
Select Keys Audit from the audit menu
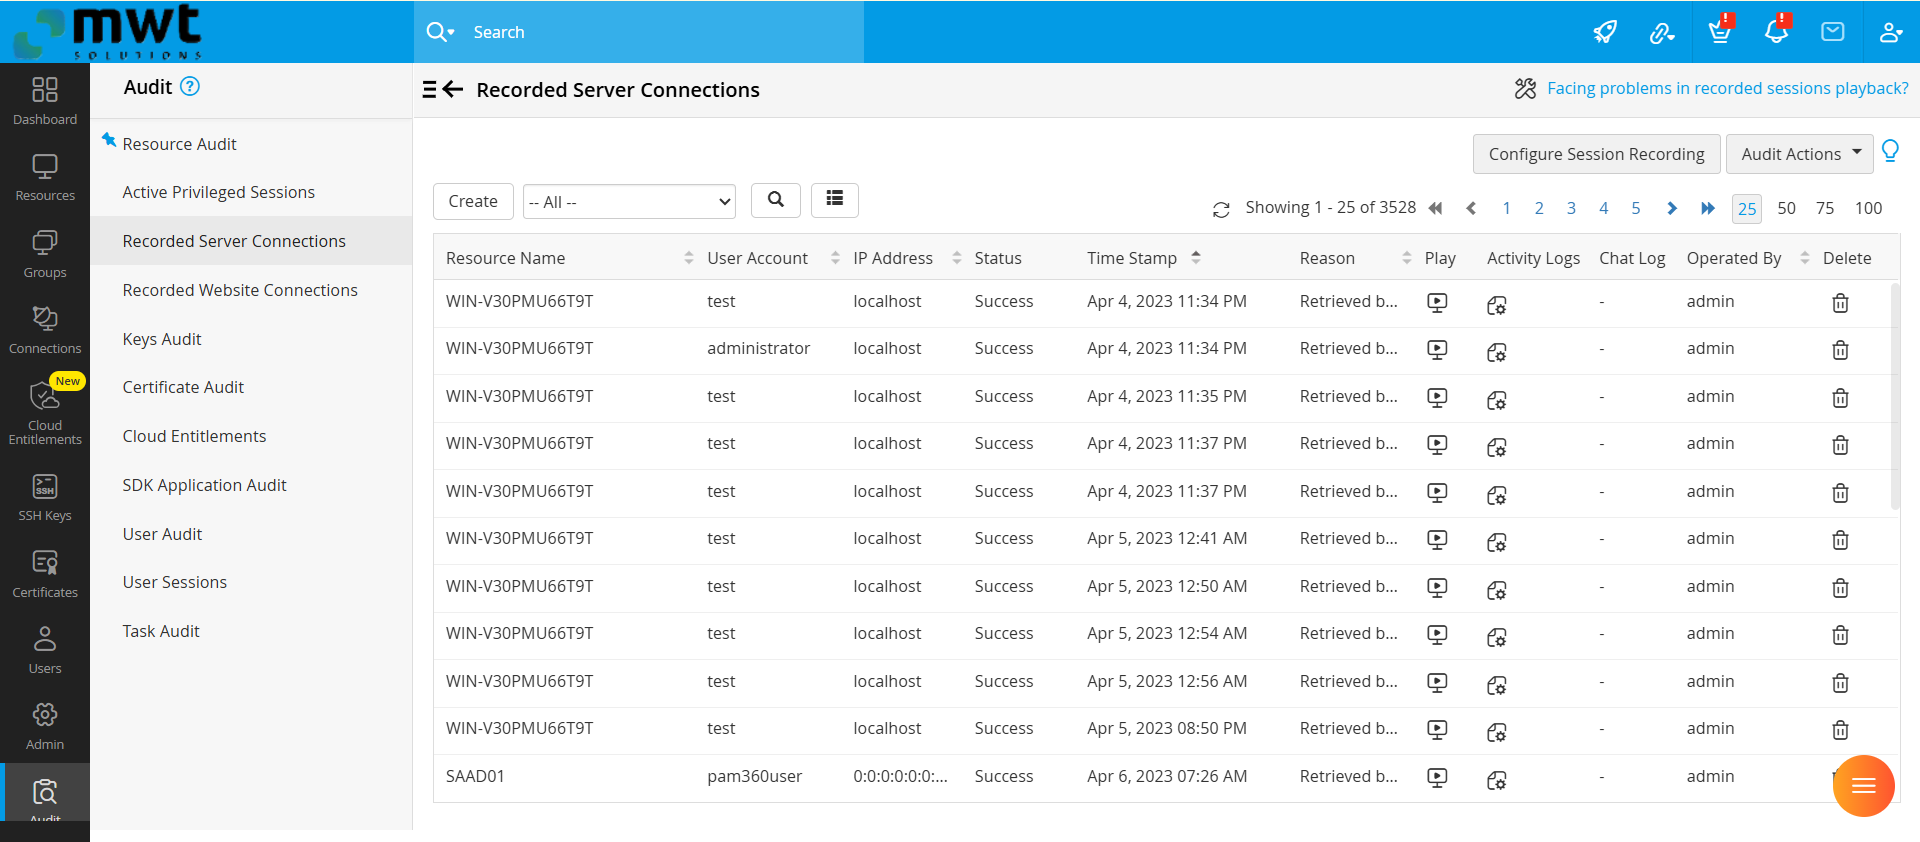[162, 339]
